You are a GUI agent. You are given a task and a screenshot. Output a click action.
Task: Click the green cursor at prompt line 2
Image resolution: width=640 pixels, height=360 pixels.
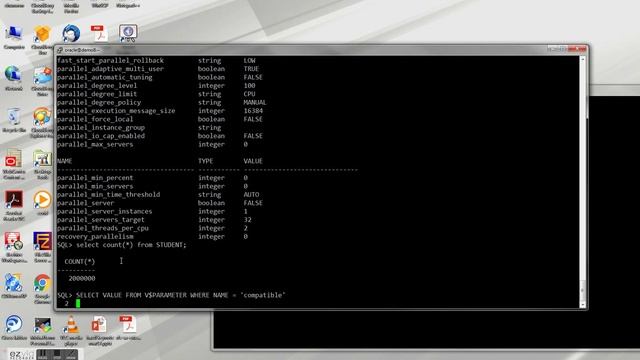coord(78,303)
